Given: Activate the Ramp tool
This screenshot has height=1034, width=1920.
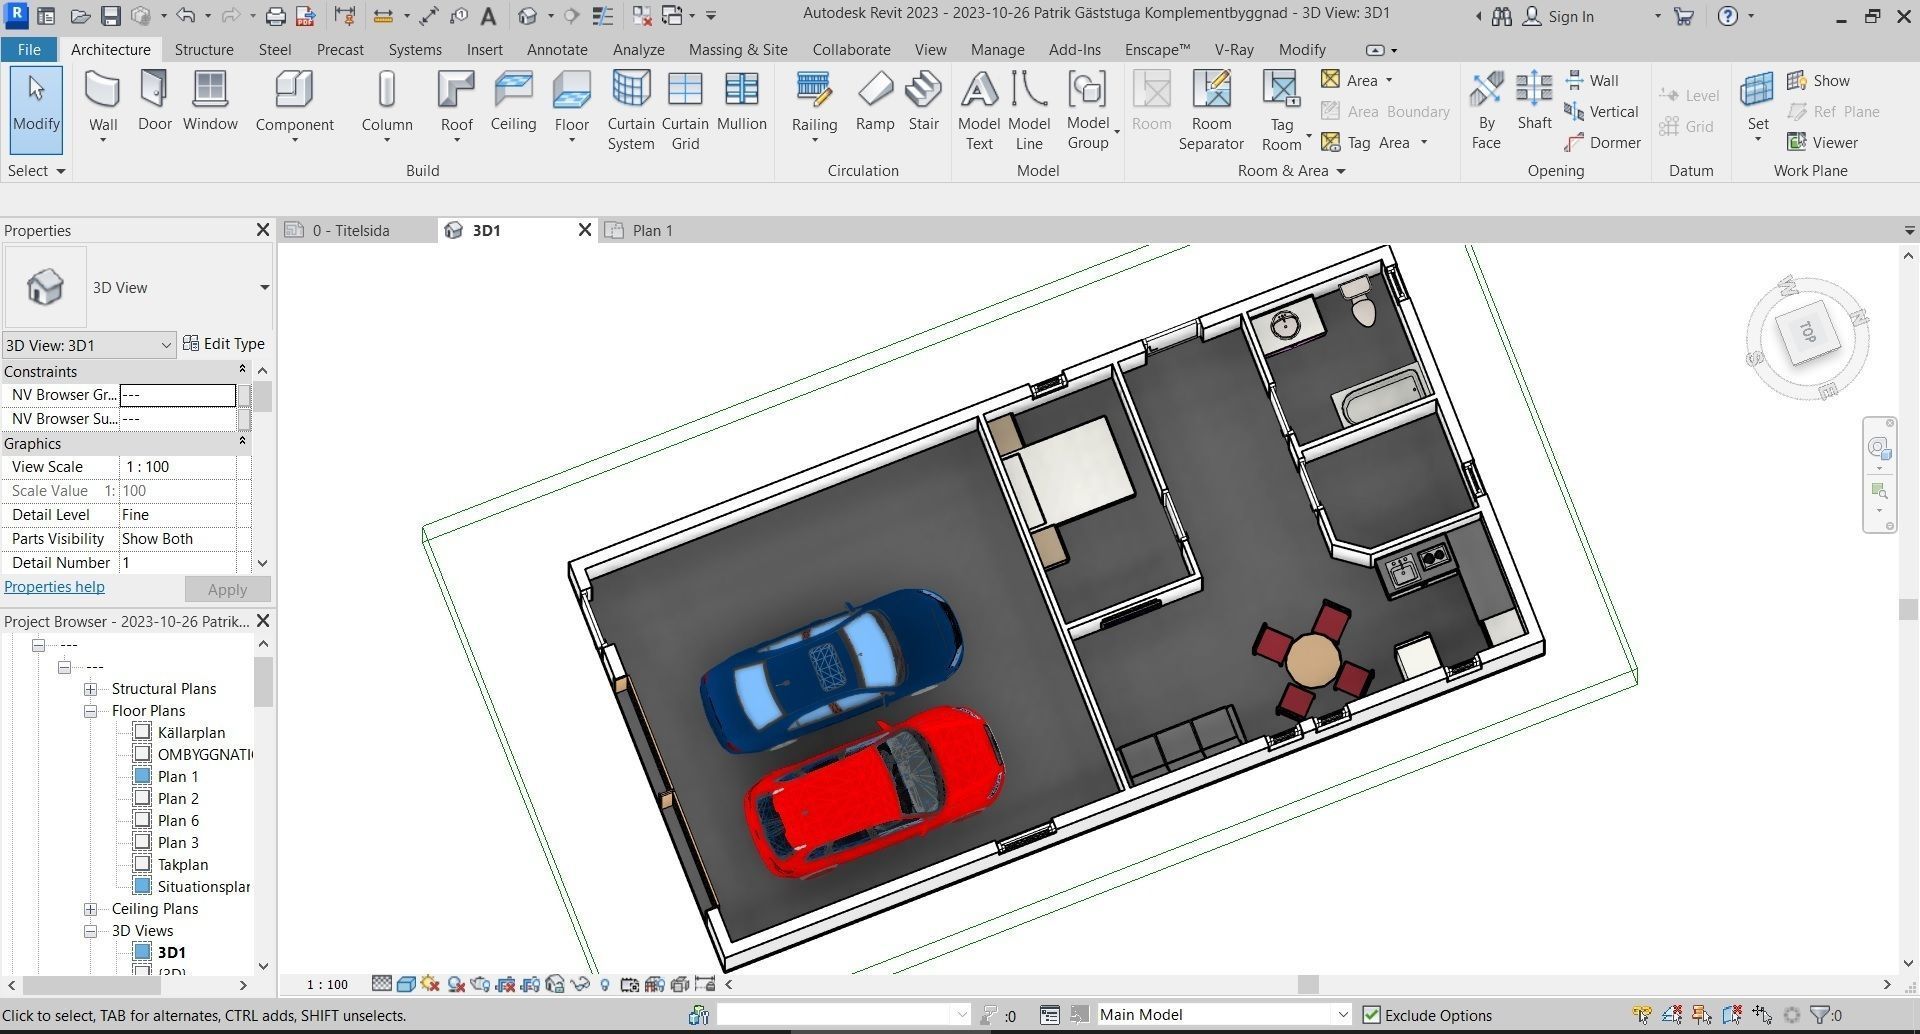Looking at the screenshot, I should pyautogui.click(x=875, y=102).
